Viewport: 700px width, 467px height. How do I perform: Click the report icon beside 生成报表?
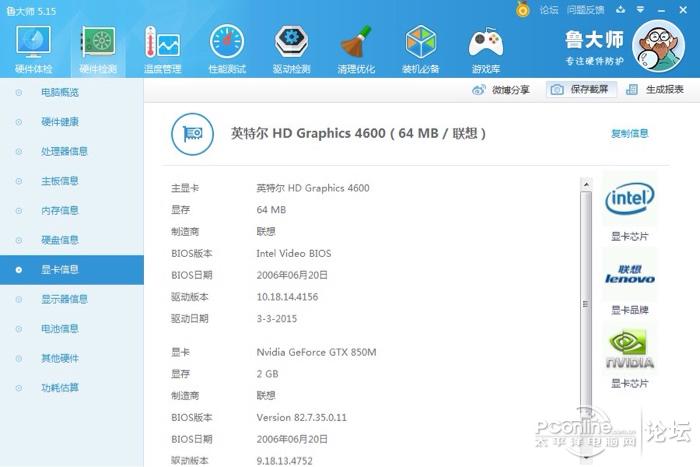(632, 90)
